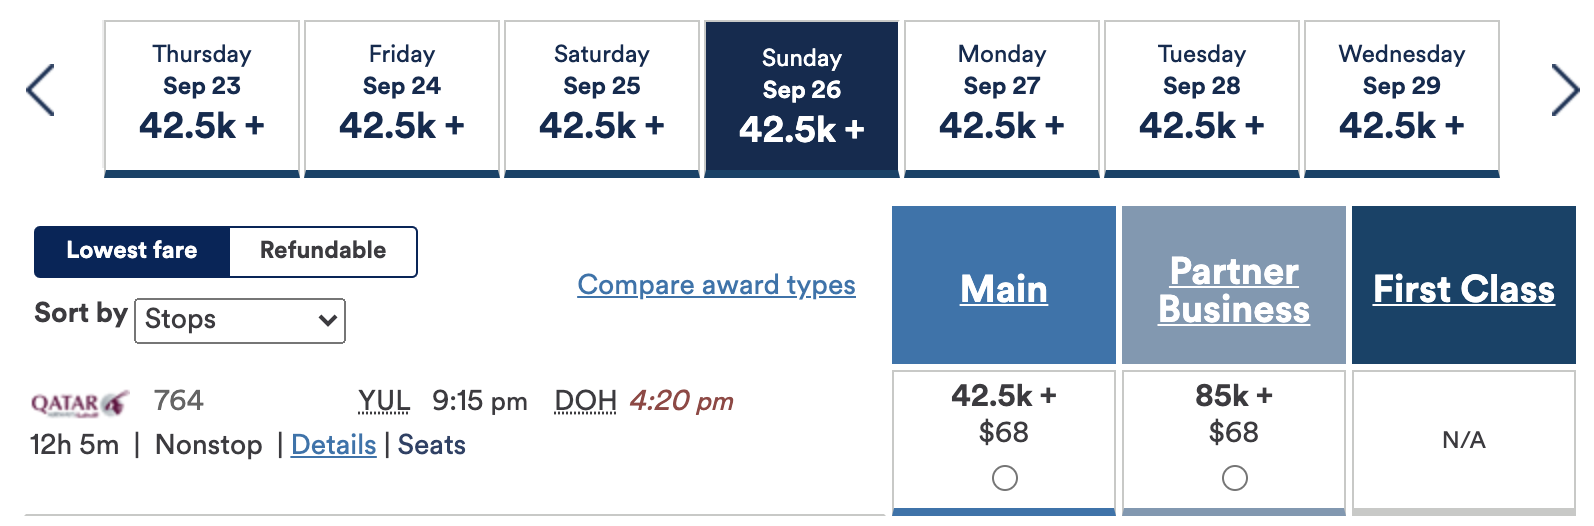
Task: Click the First Class column header
Action: (x=1463, y=289)
